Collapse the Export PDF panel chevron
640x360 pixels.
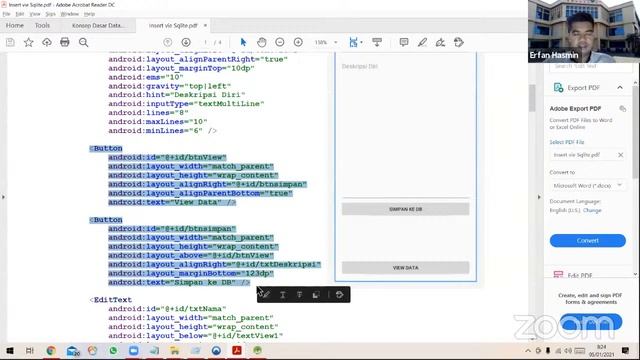(620, 87)
